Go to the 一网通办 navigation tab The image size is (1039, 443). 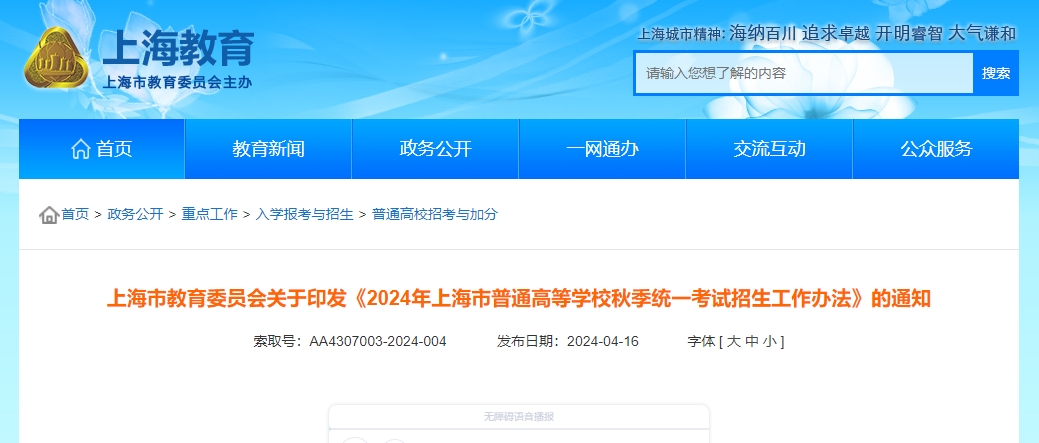coord(602,149)
